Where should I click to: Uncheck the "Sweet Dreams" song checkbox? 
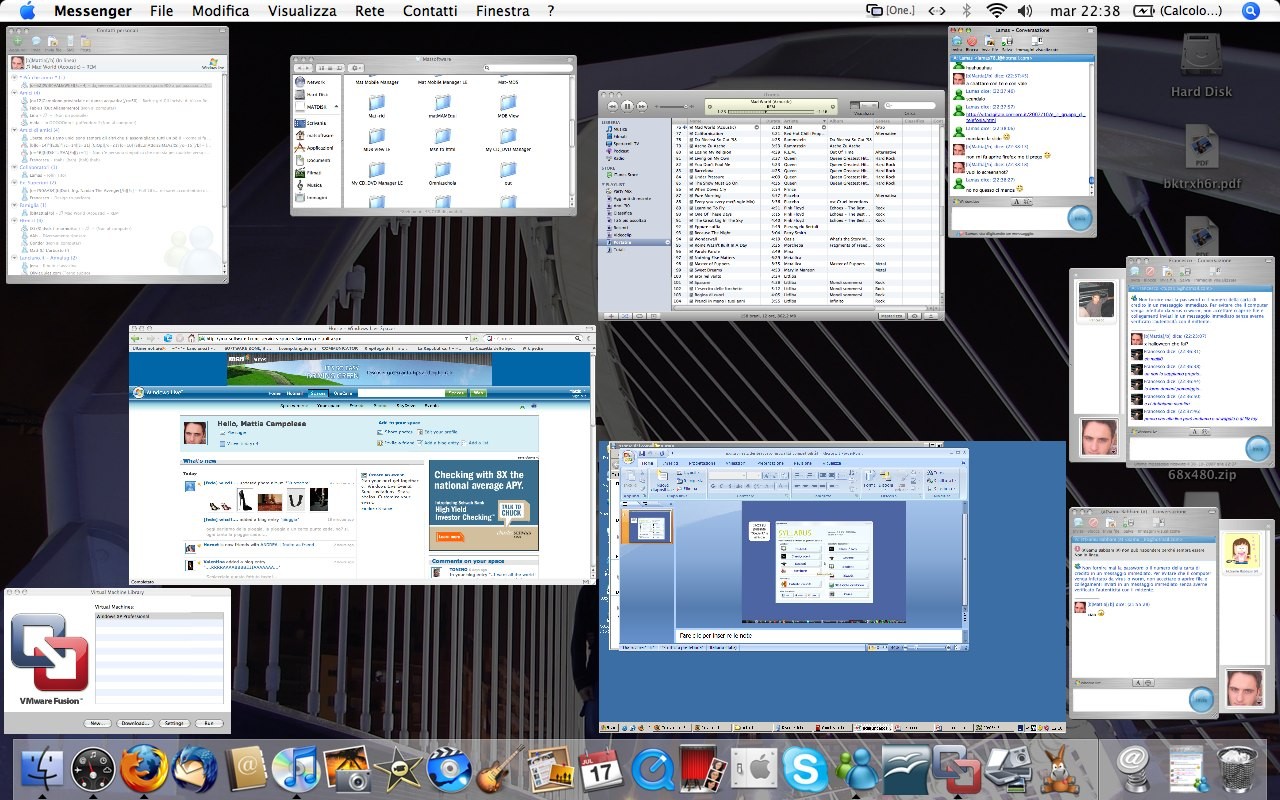[x=691, y=270]
